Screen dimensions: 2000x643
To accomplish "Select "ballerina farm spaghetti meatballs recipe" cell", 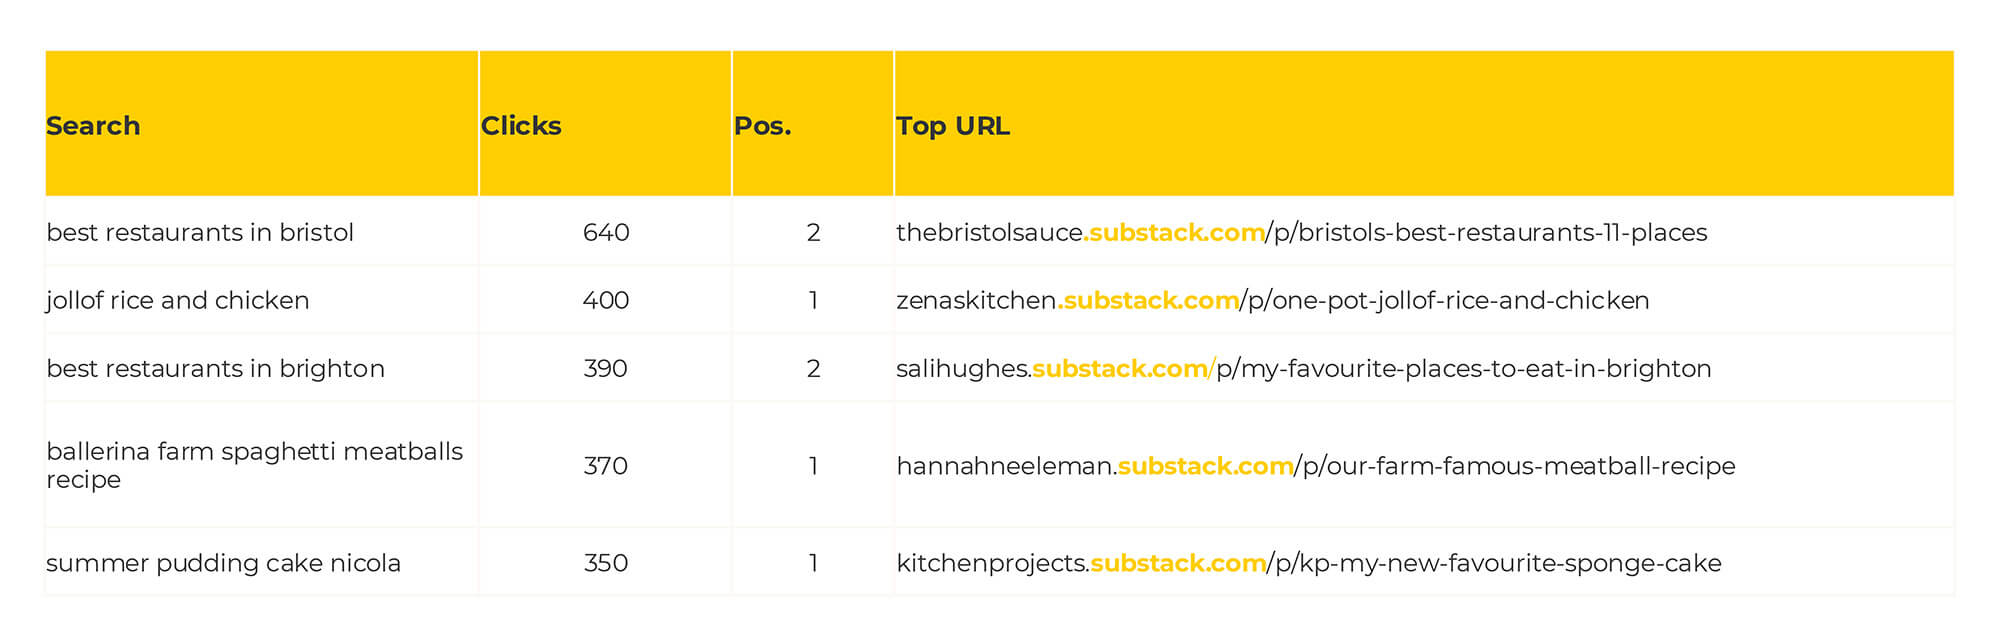I will [x=254, y=465].
